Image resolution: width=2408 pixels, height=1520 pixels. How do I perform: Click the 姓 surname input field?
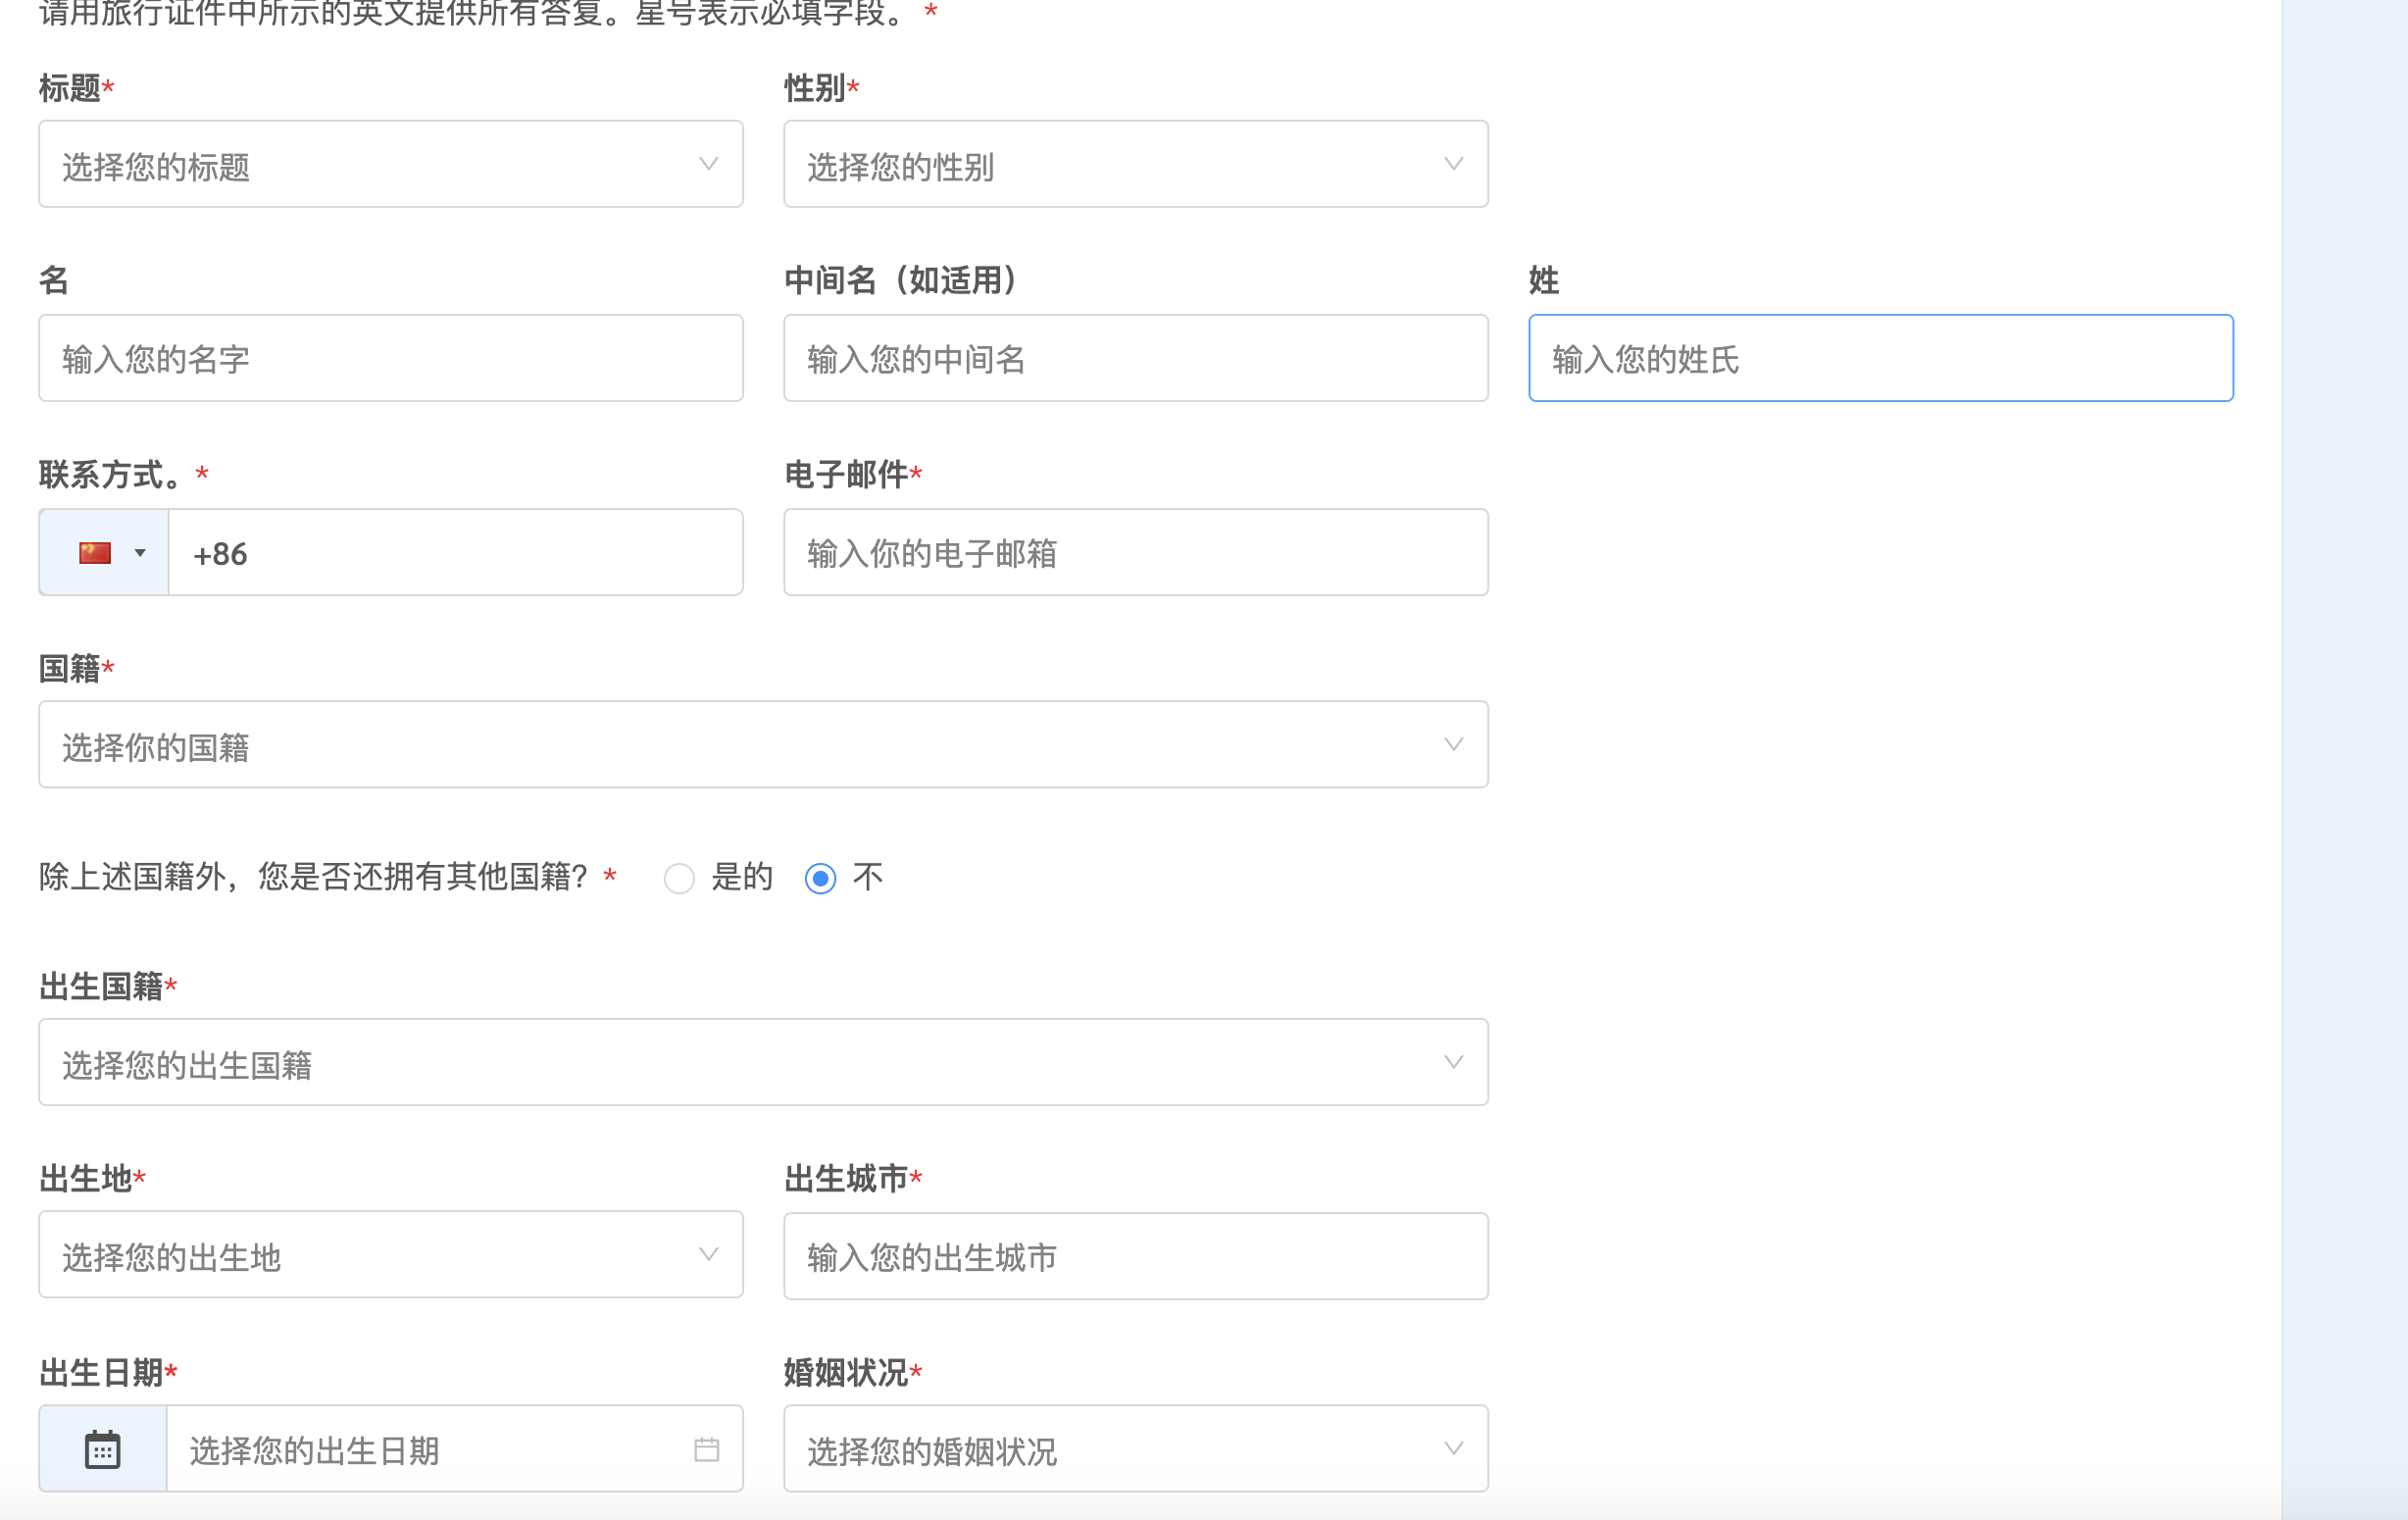(x=1880, y=359)
